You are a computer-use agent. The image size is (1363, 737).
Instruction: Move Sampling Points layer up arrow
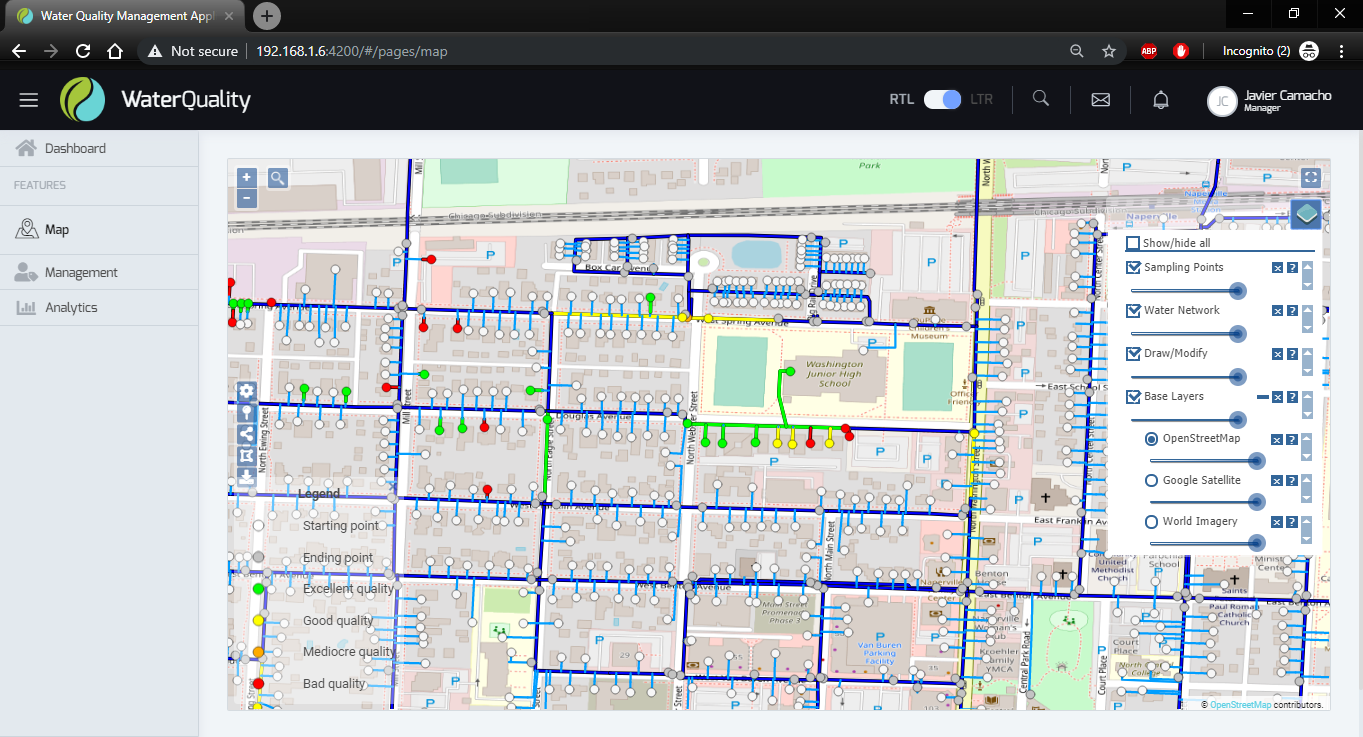[1307, 266]
